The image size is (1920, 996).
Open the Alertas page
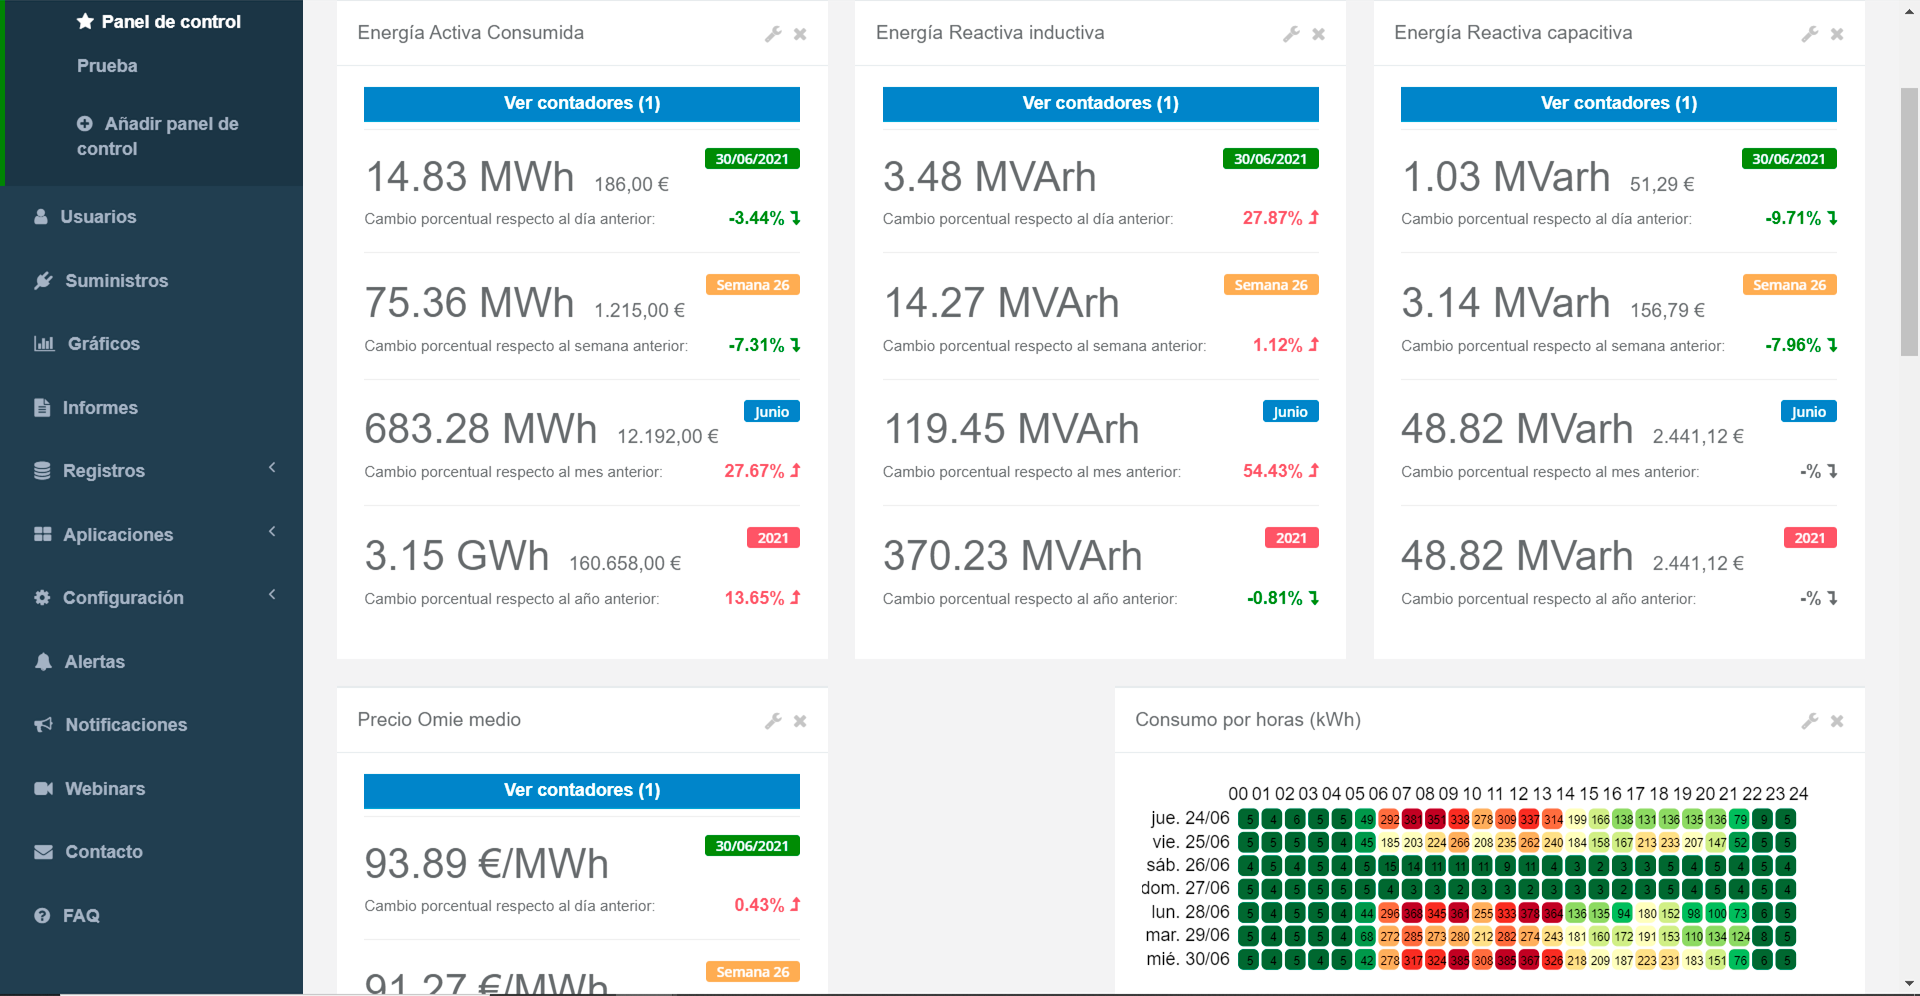click(x=95, y=662)
